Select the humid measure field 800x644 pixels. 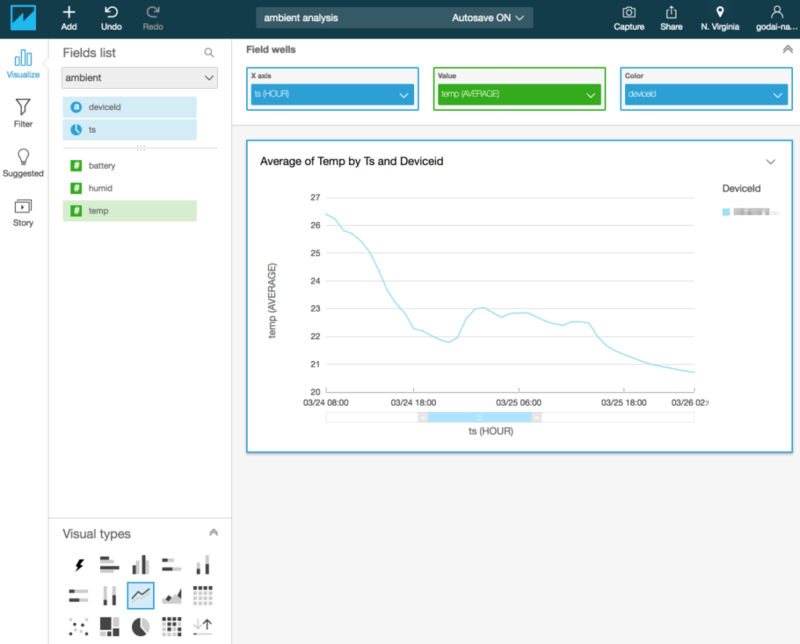tap(130, 188)
